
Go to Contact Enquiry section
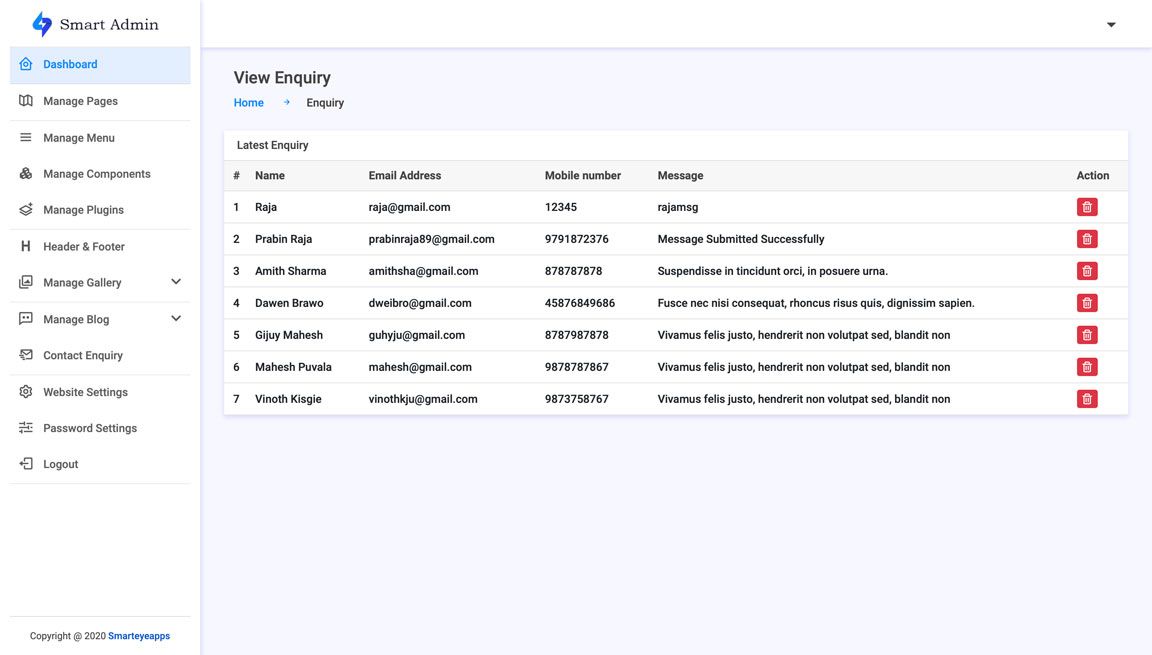82,355
